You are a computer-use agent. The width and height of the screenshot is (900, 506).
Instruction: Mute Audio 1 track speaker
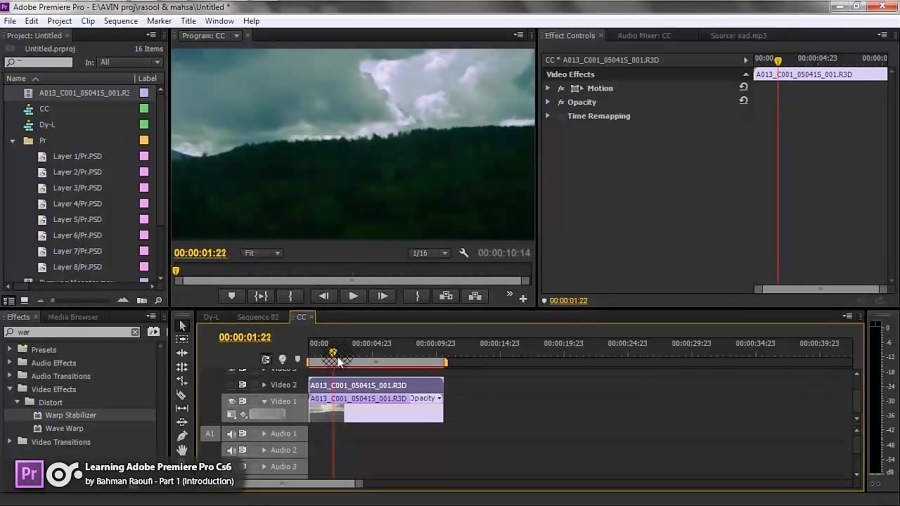tap(231, 434)
